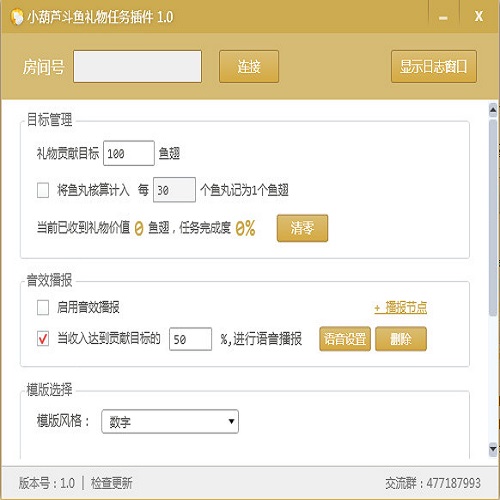500x500 pixels.
Task: Enable the 将鱼丸核算计入 checkbox
Action: click(x=43, y=190)
